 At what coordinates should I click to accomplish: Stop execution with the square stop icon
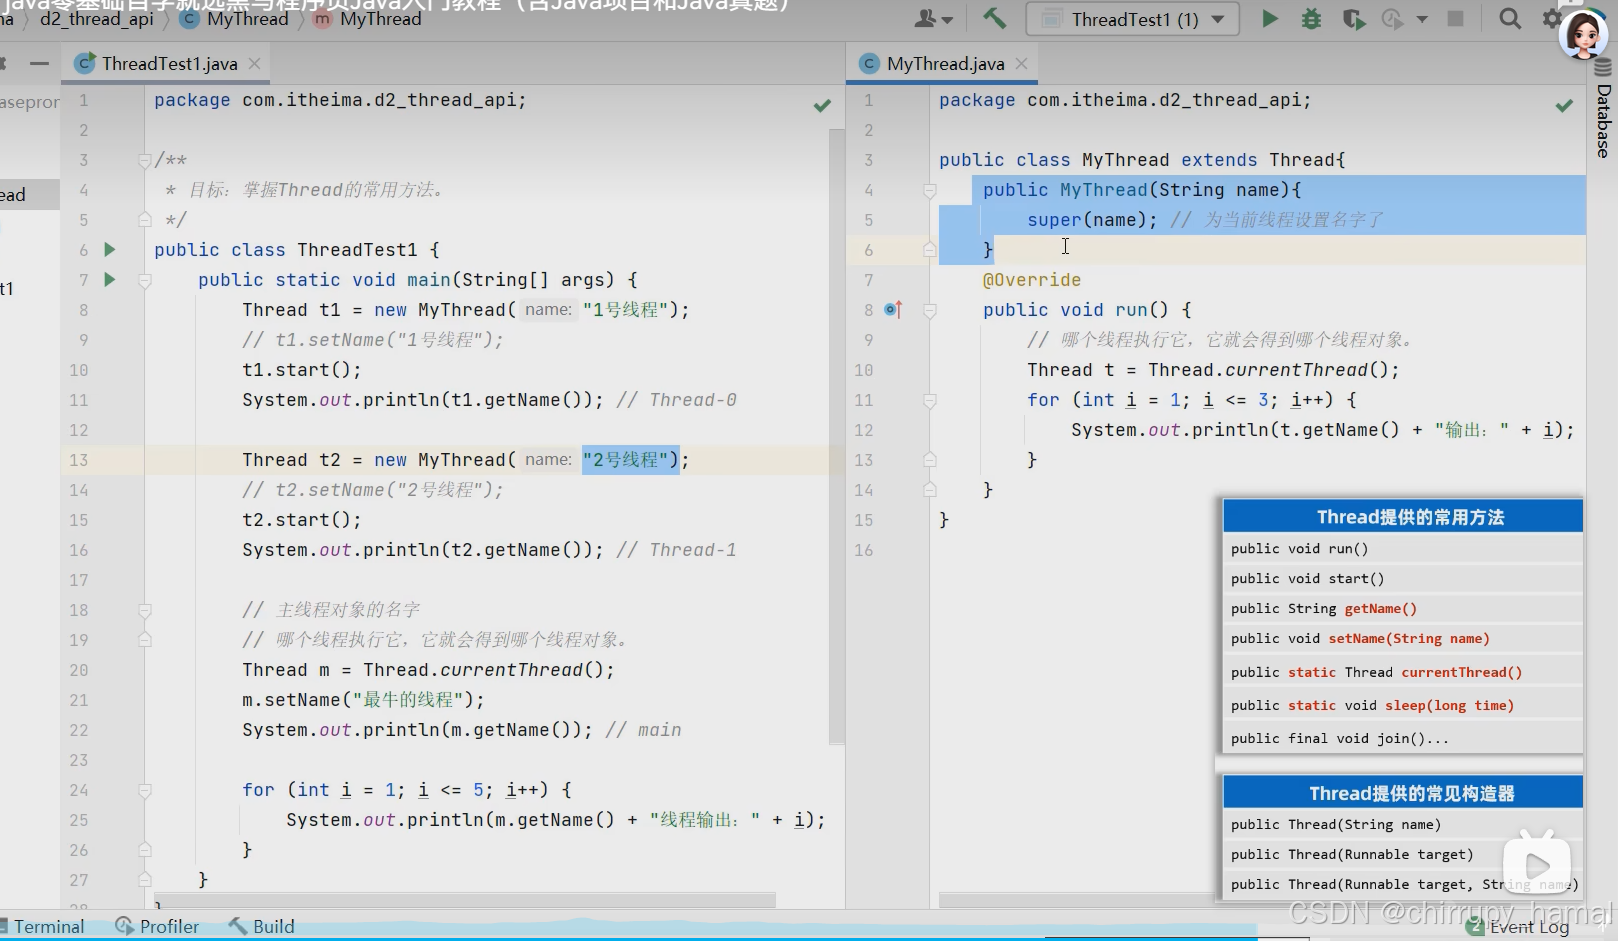pyautogui.click(x=1456, y=18)
